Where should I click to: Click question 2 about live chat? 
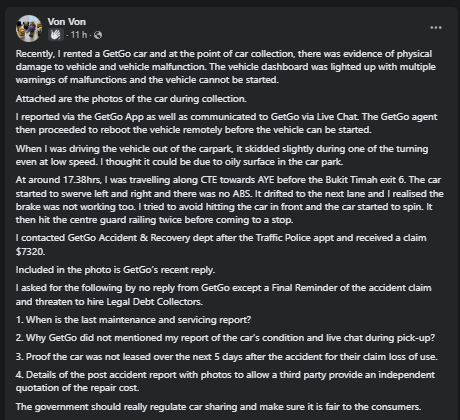(225, 338)
